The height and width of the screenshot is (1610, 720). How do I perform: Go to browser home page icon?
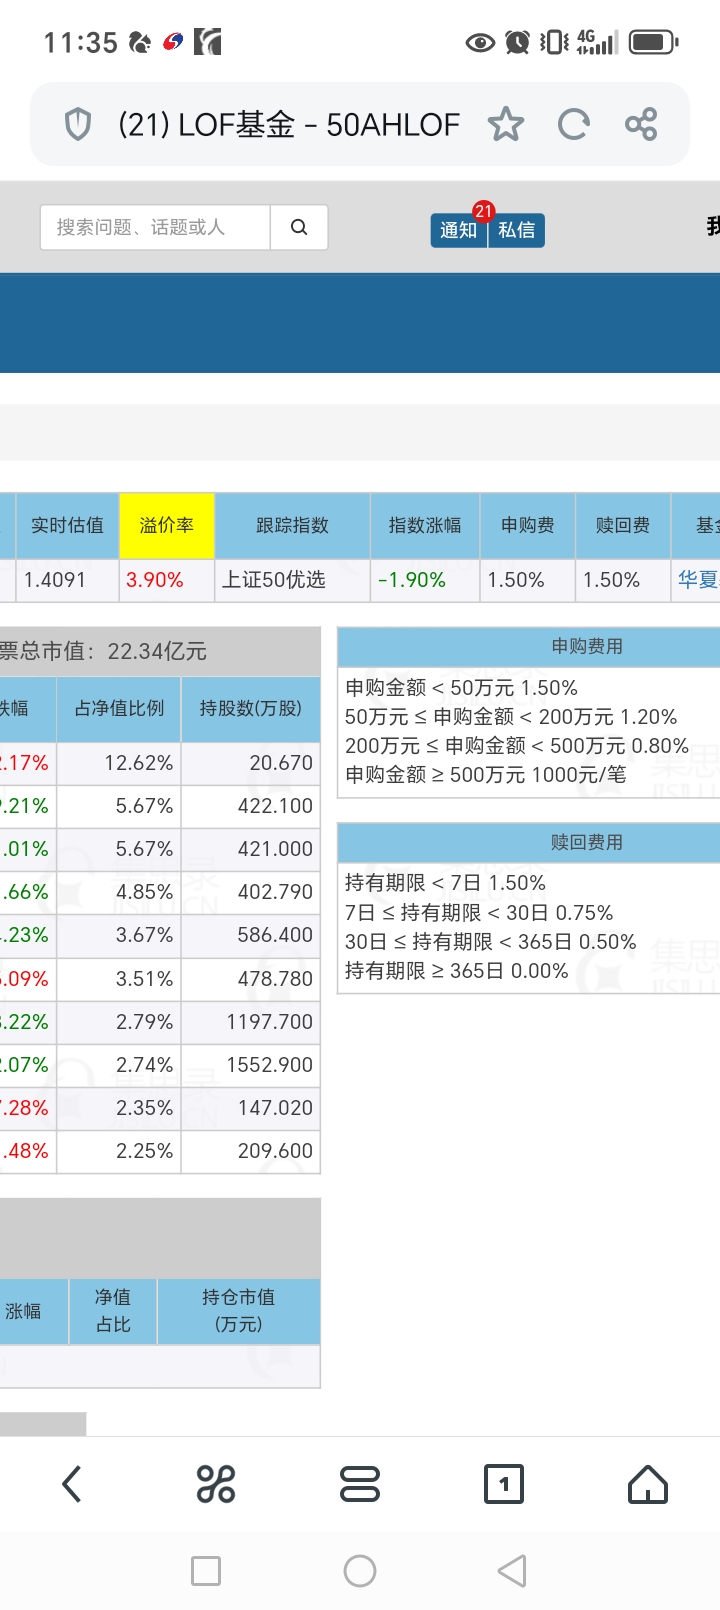coord(648,1484)
